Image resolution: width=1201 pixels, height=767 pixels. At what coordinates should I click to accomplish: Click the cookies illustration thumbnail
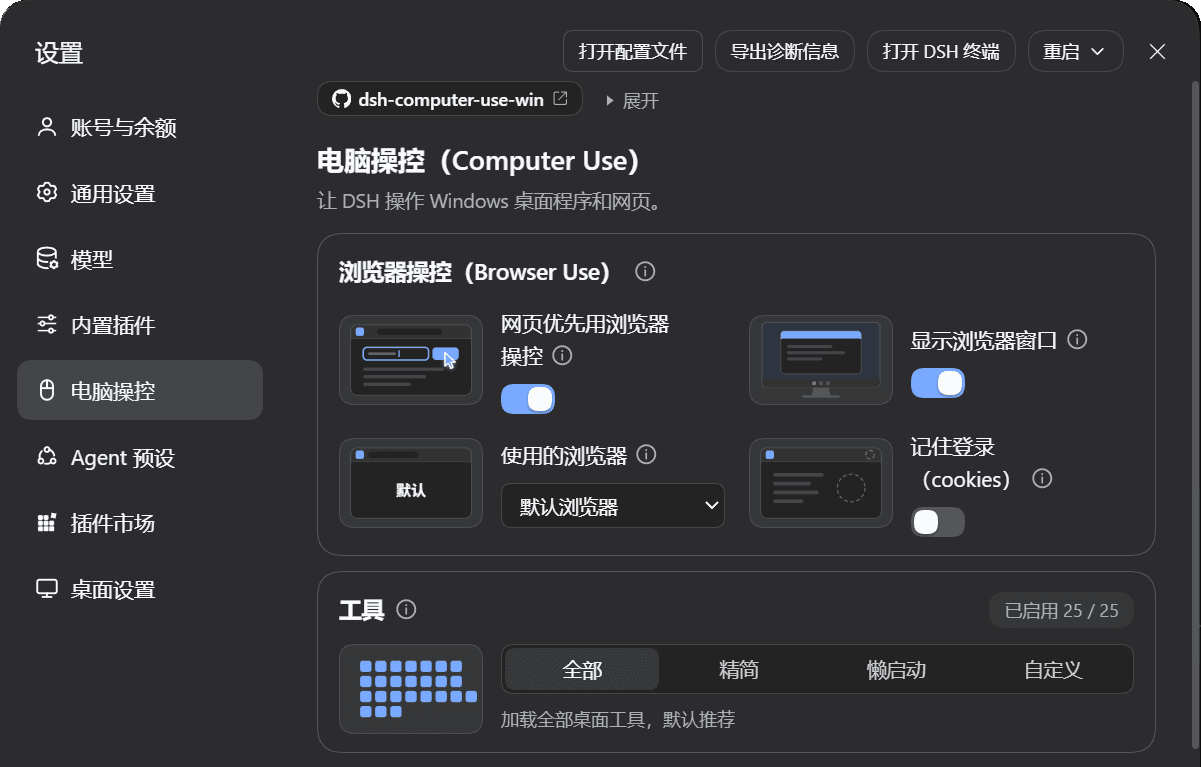(821, 483)
